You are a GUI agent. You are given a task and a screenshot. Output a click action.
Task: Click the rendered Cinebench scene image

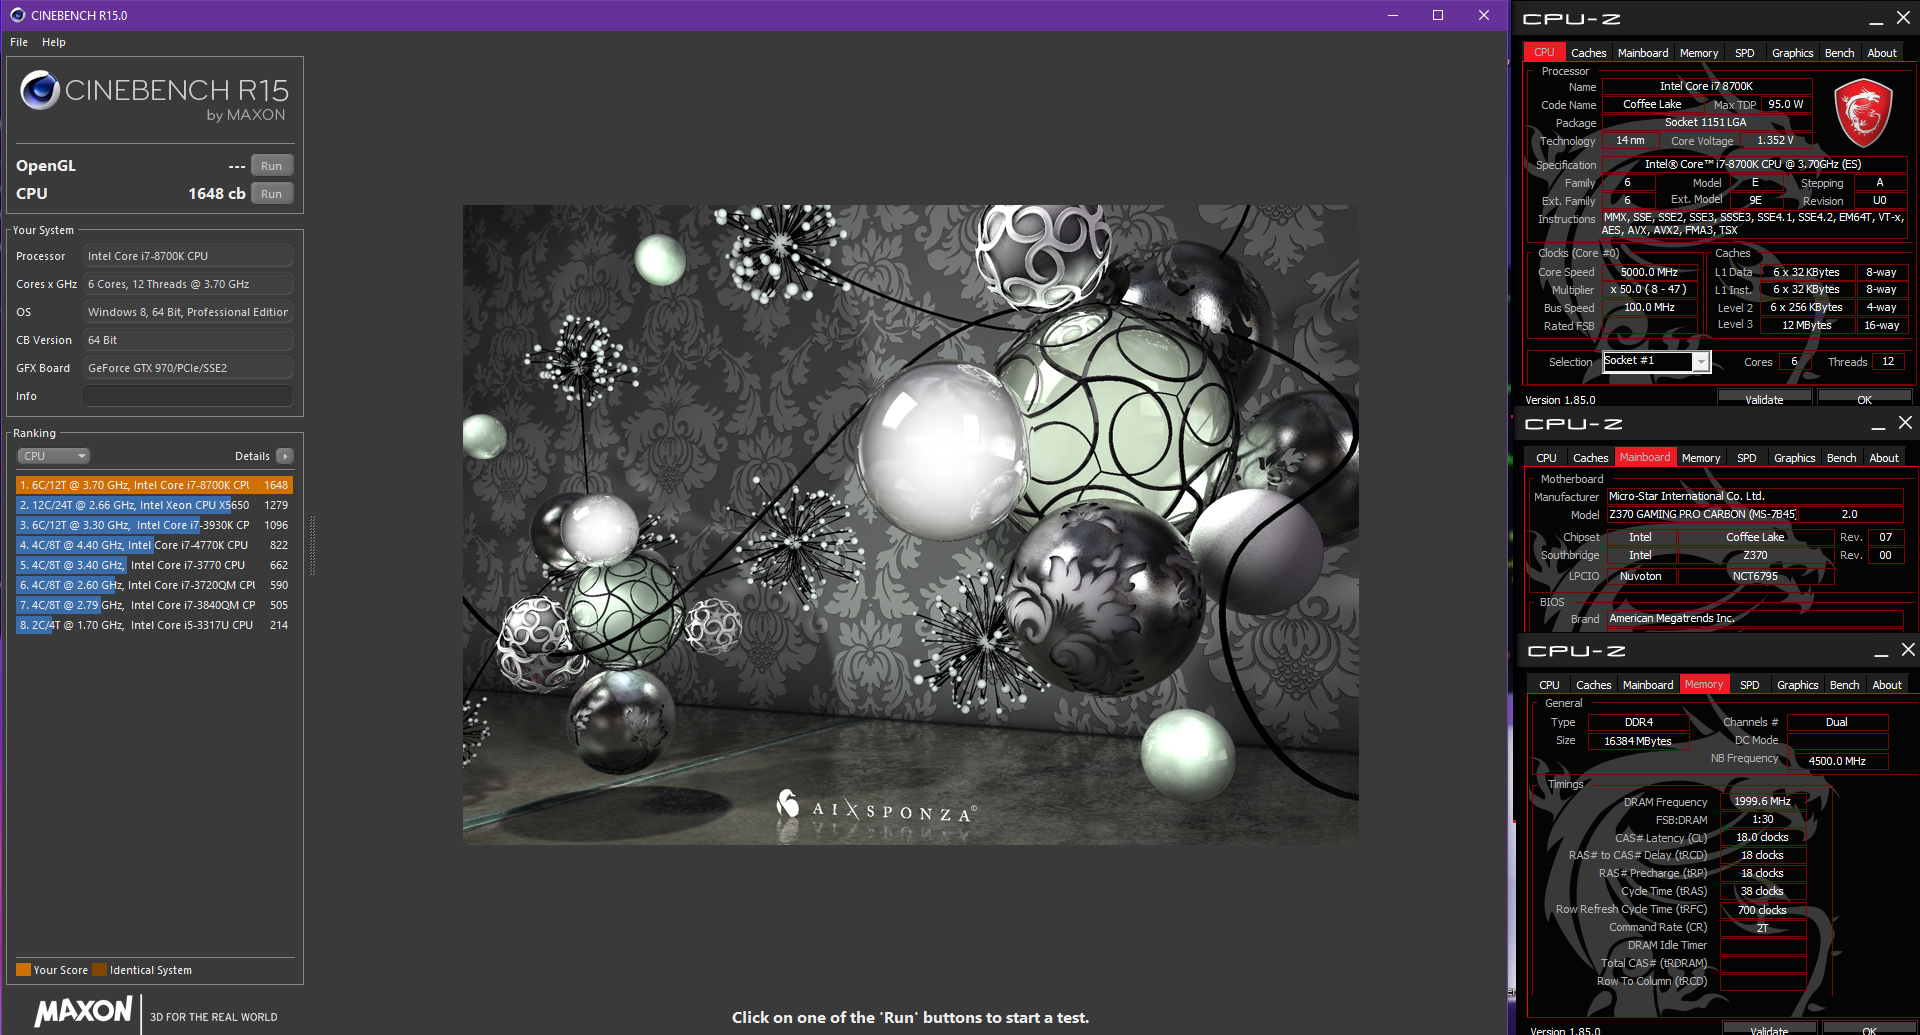click(x=910, y=525)
